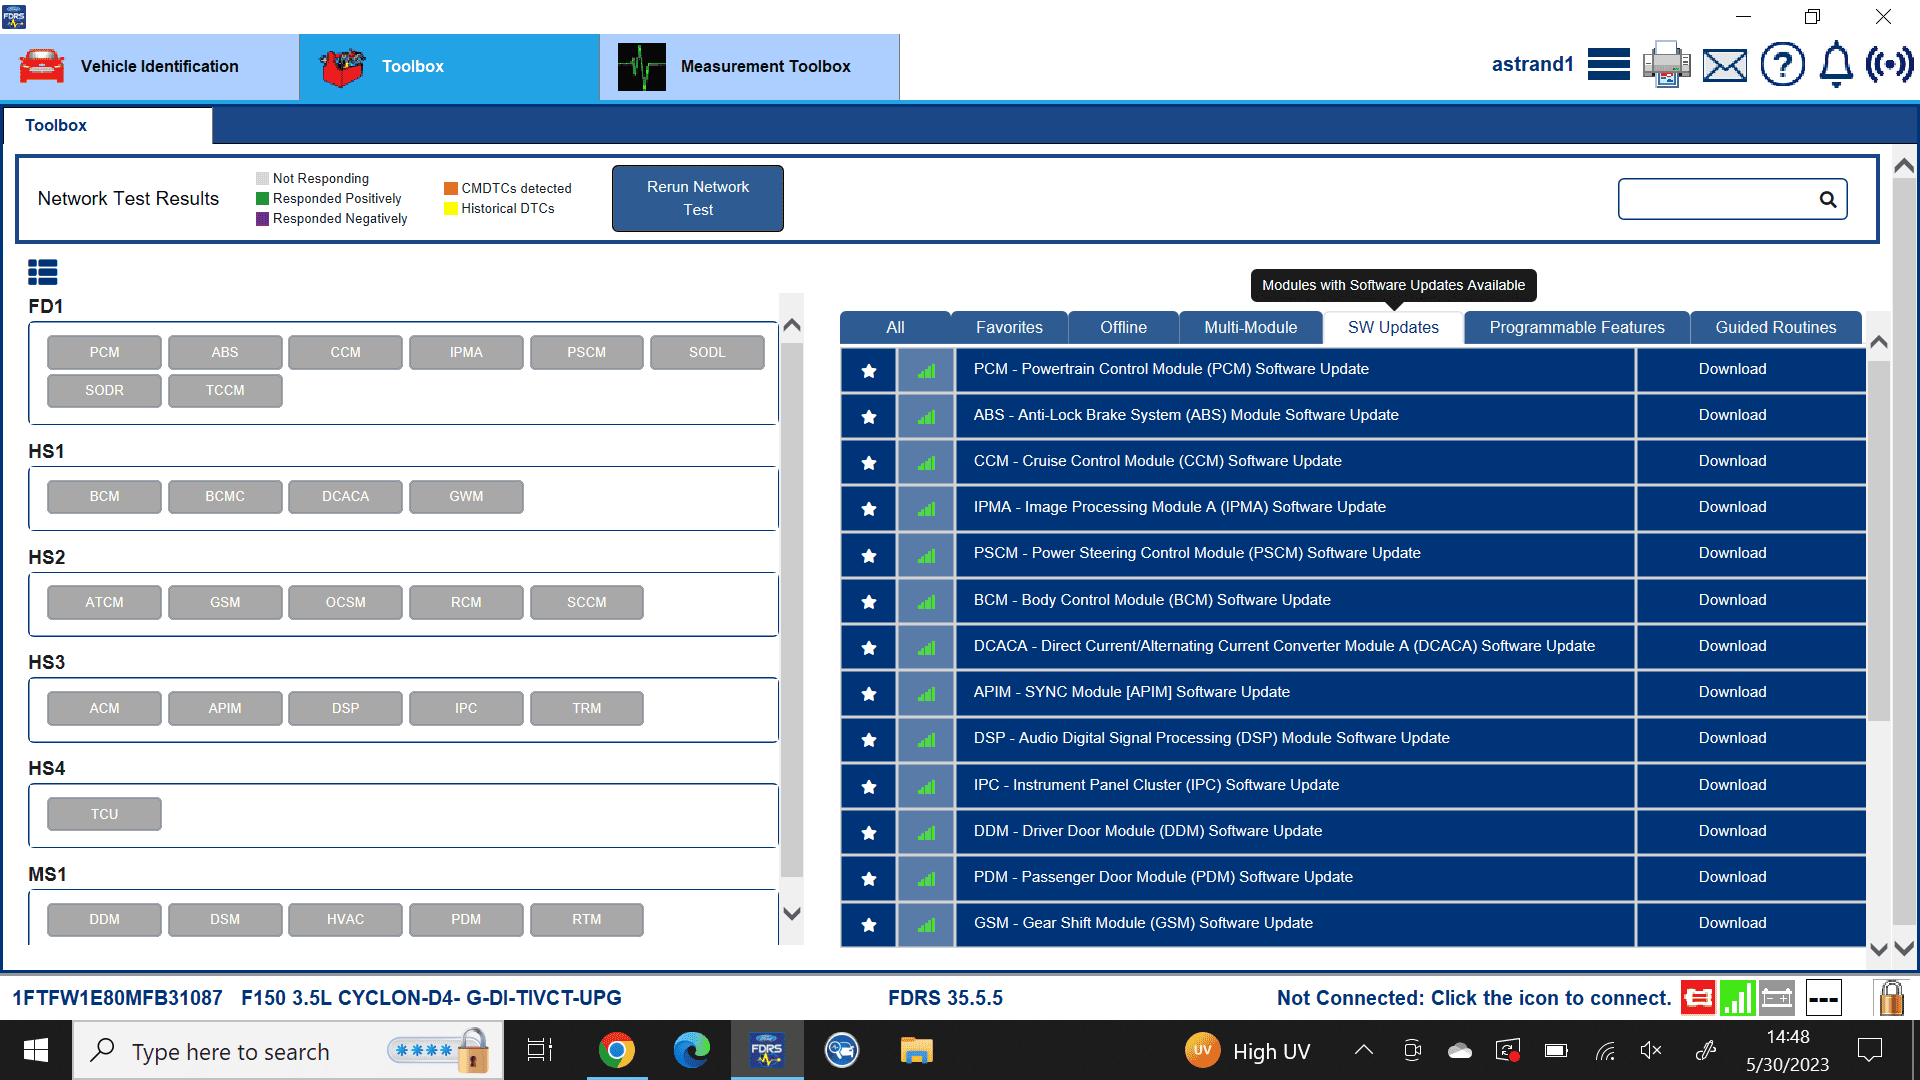Click down arrow of module list scrollbar
This screenshot has height=1080, width=1920.
coord(792,913)
